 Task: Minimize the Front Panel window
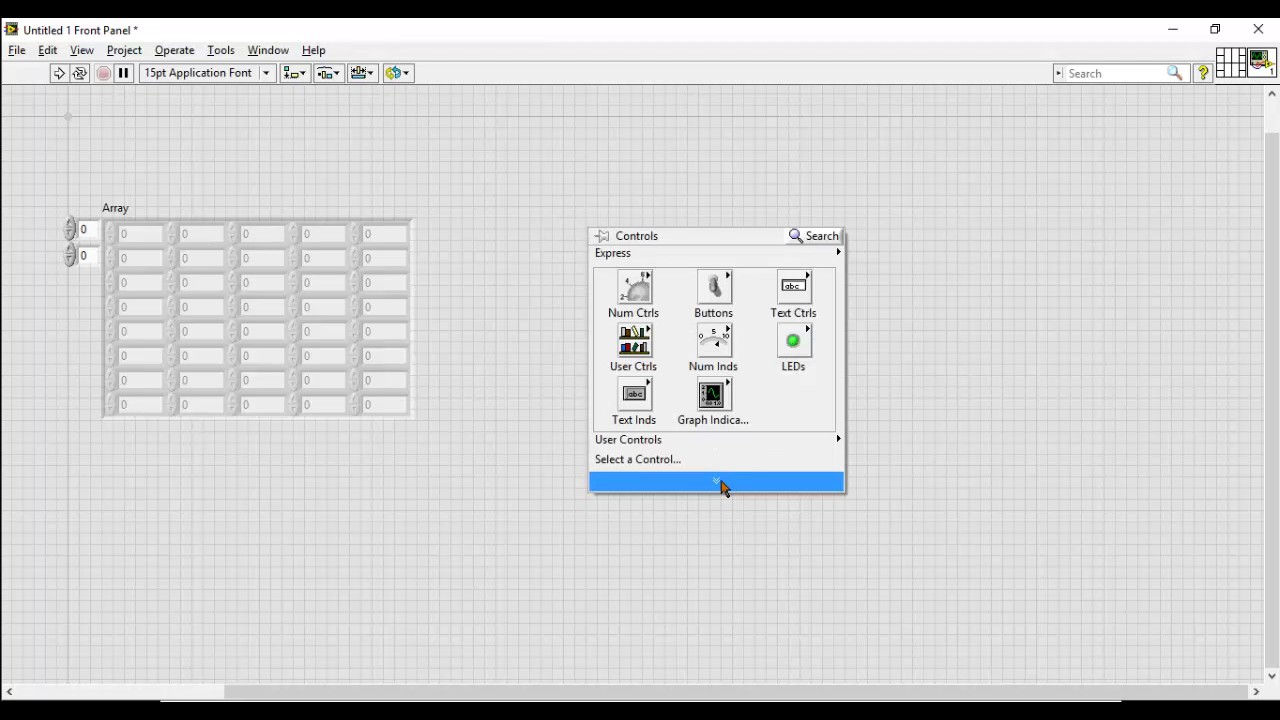1173,29
